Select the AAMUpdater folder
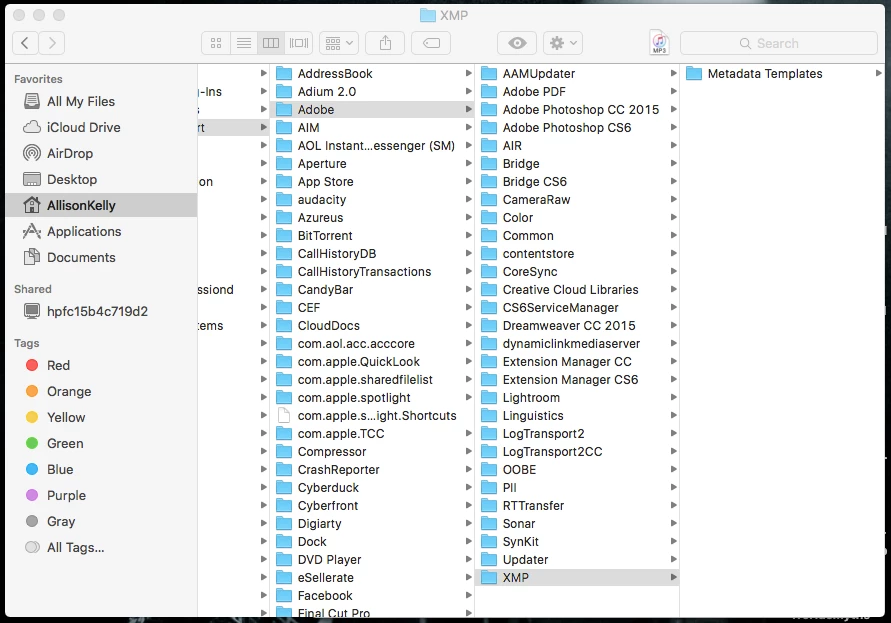This screenshot has width=891, height=623. click(x=577, y=73)
